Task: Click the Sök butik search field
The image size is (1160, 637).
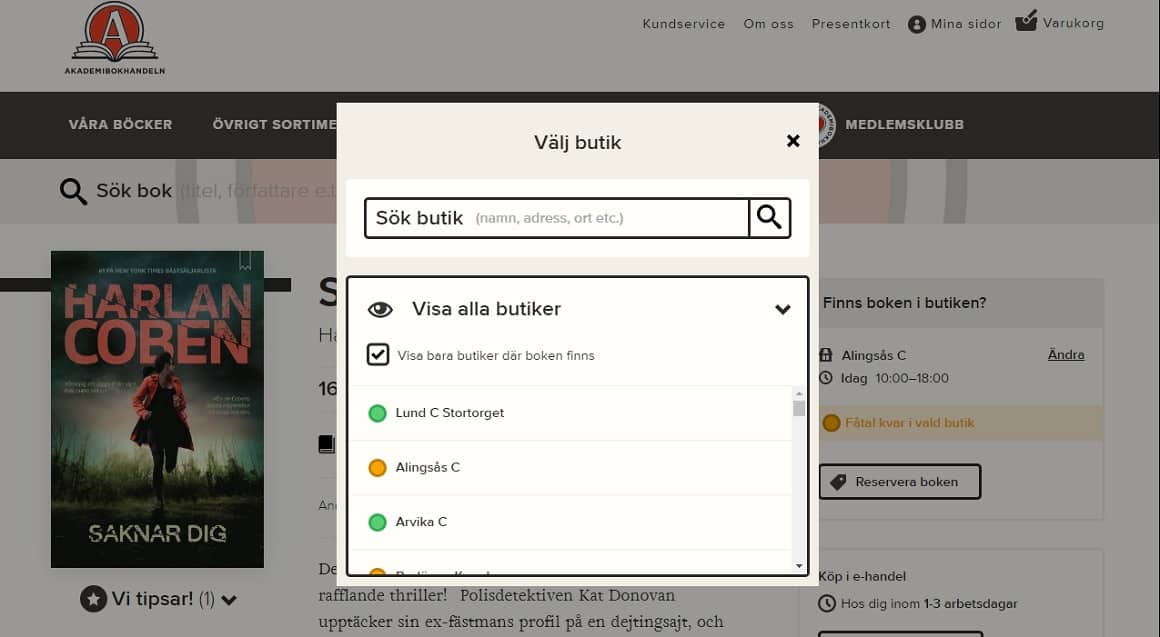Action: (557, 218)
